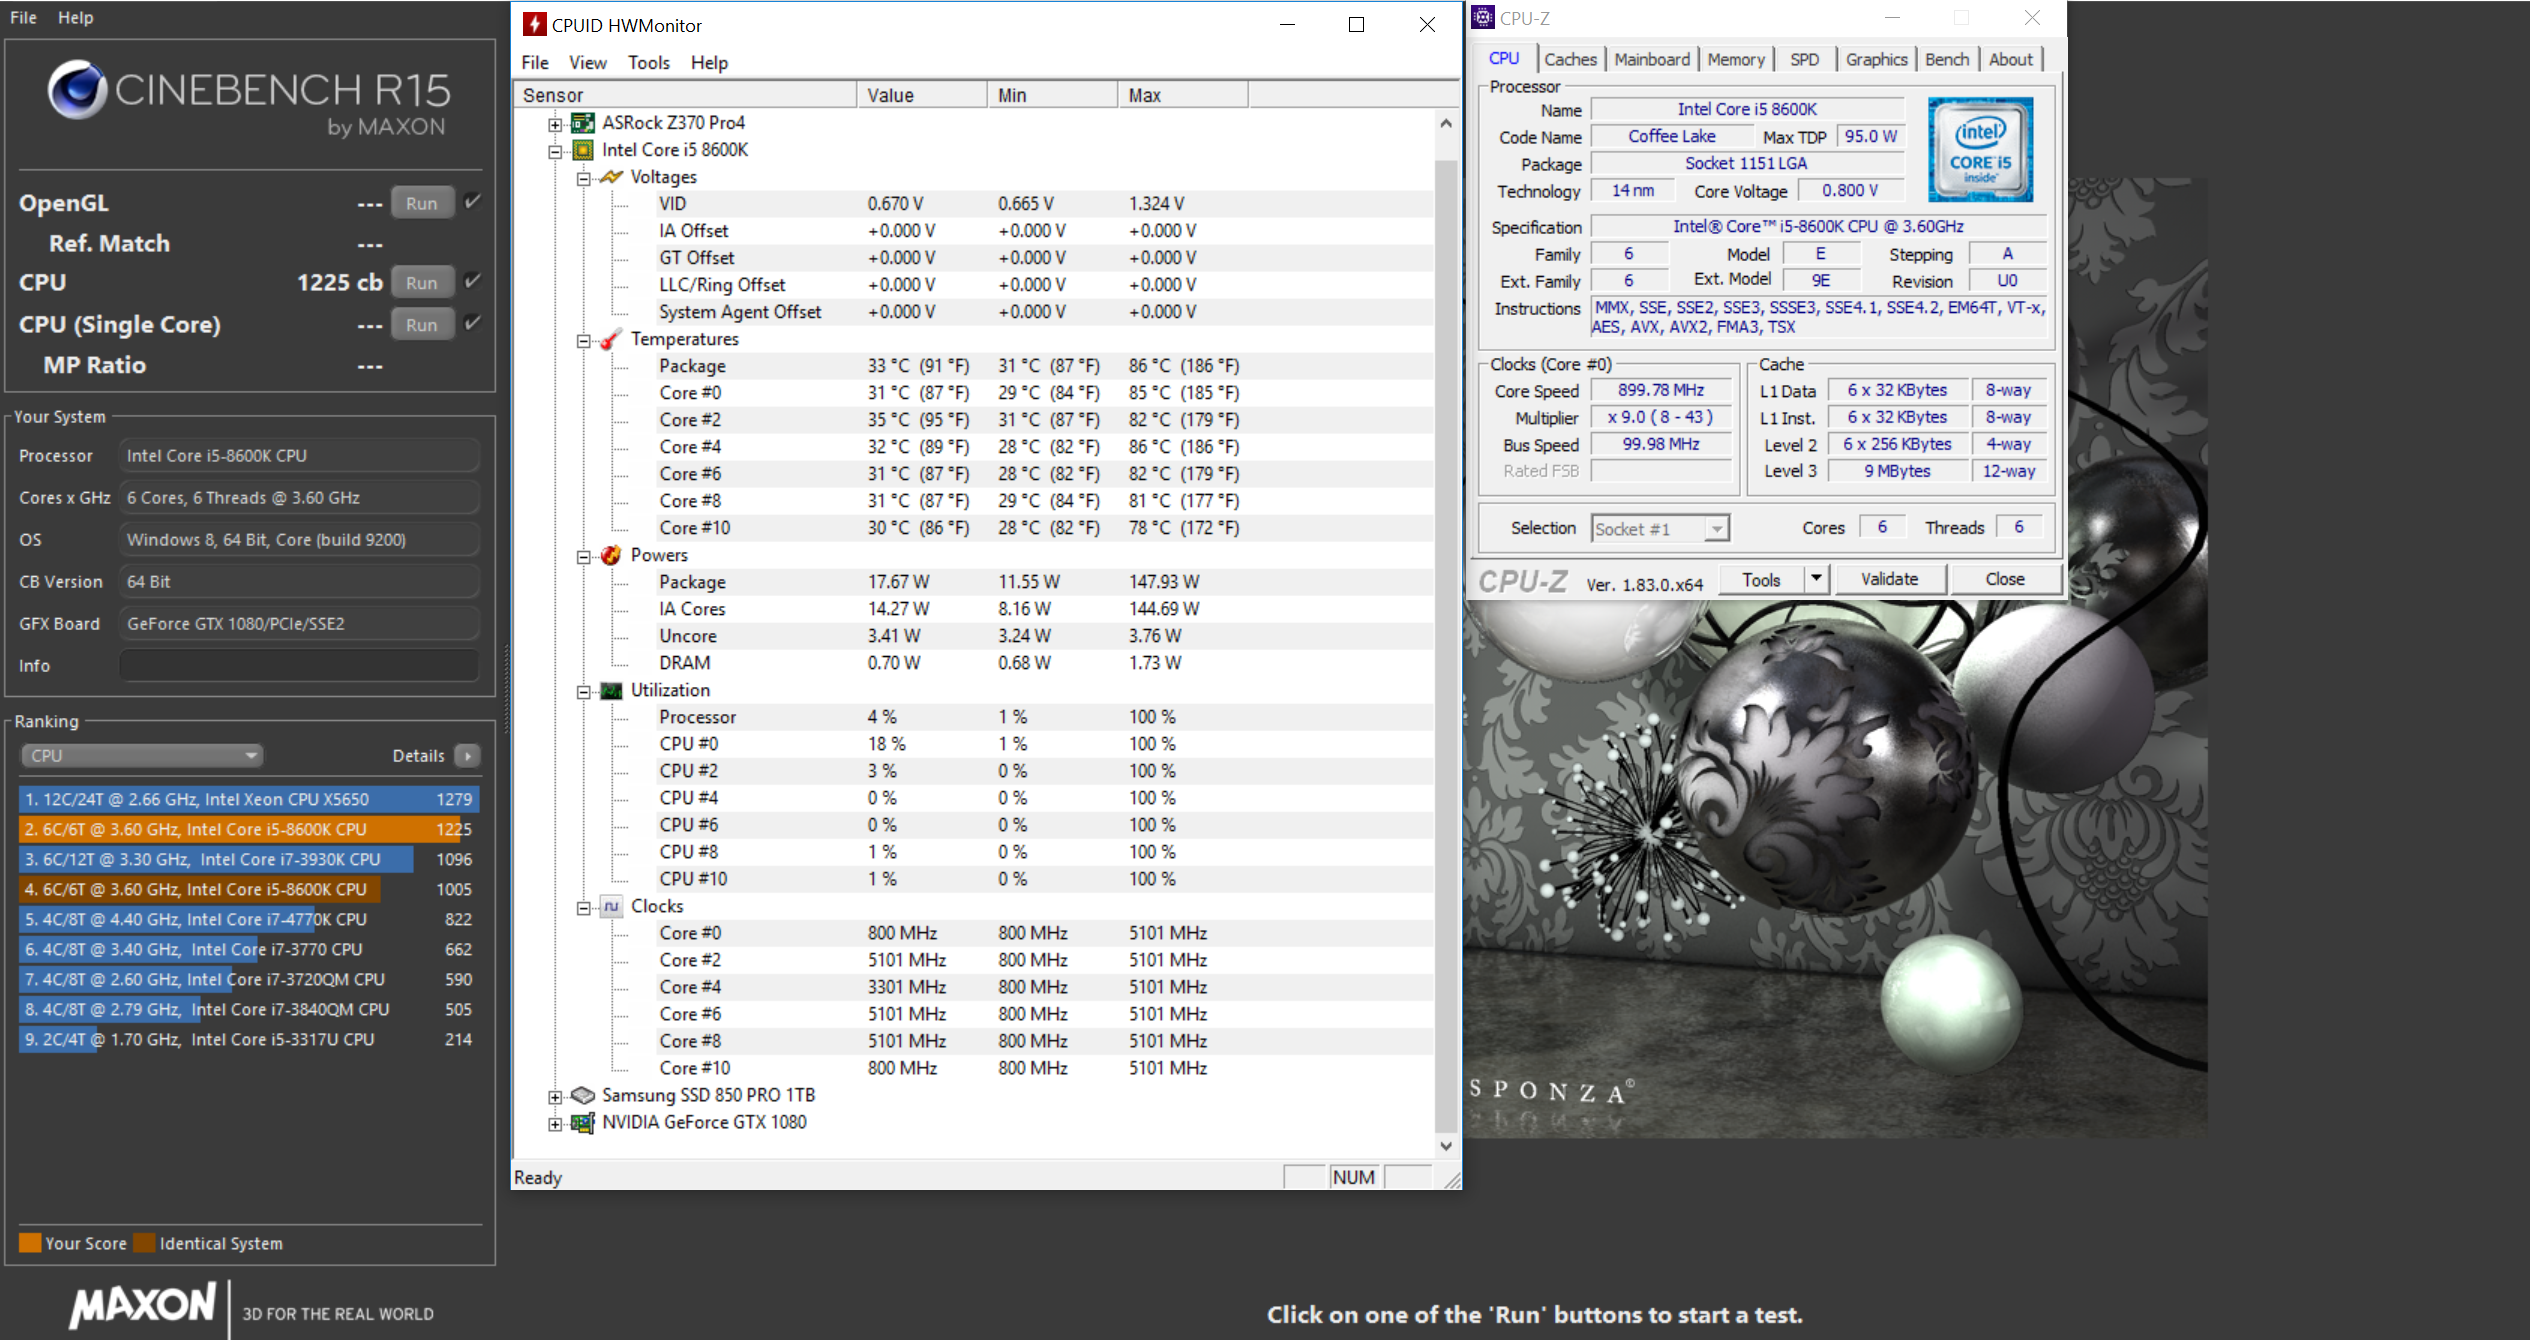
Task: Expand the Samsung SSD 850 PRO 1TB node
Action: [x=555, y=1096]
